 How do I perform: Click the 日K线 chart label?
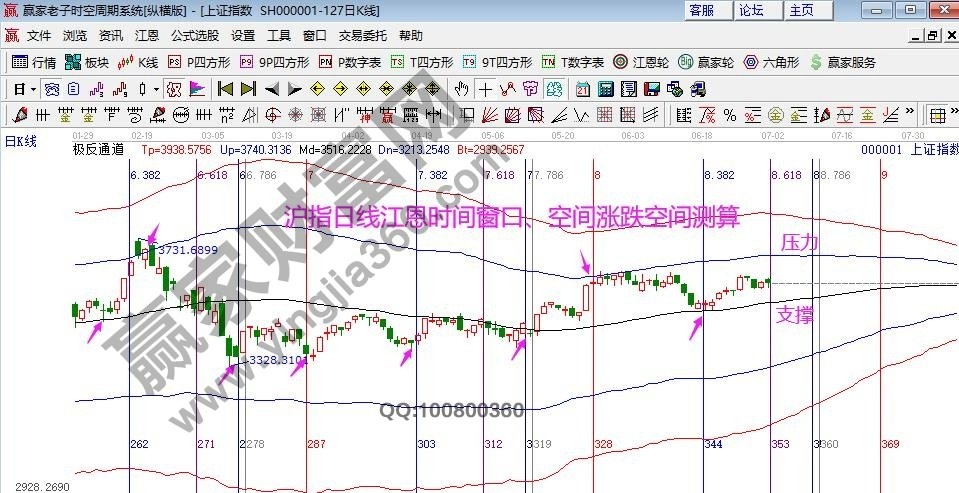click(x=22, y=141)
